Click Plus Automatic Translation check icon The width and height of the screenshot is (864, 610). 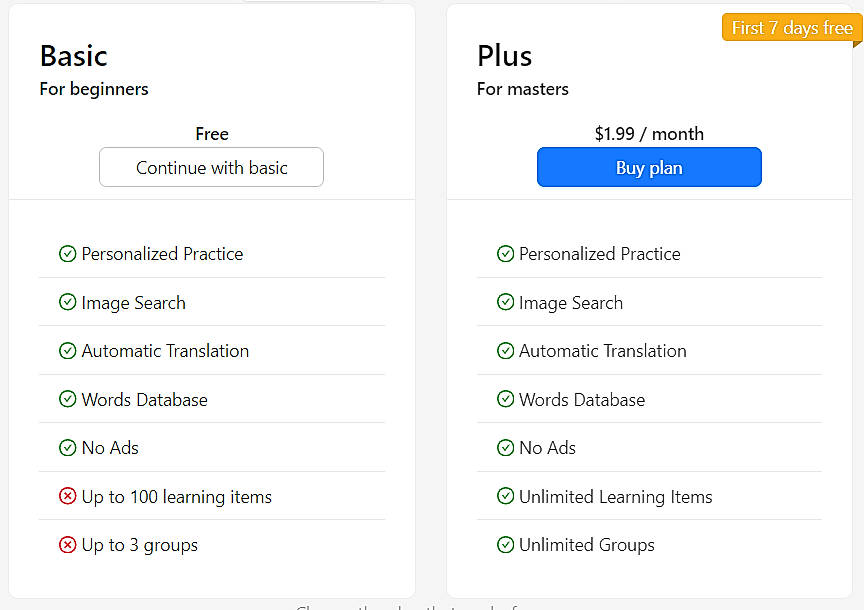505,350
